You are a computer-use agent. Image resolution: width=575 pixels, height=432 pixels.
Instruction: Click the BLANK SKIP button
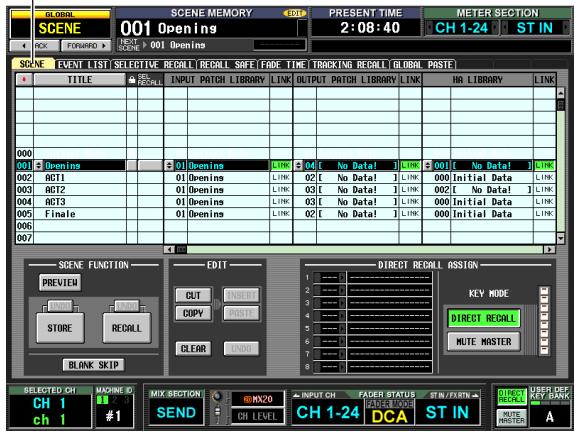[x=94, y=365]
